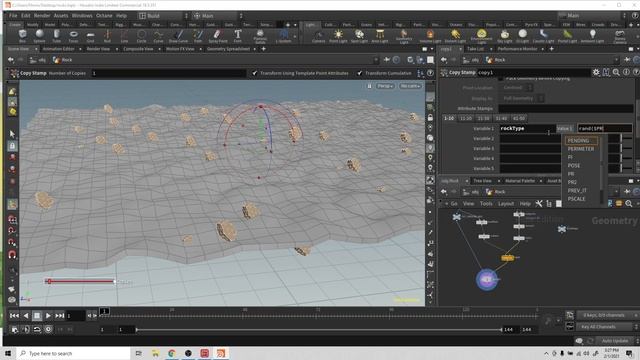Open the Render menu

(42, 16)
